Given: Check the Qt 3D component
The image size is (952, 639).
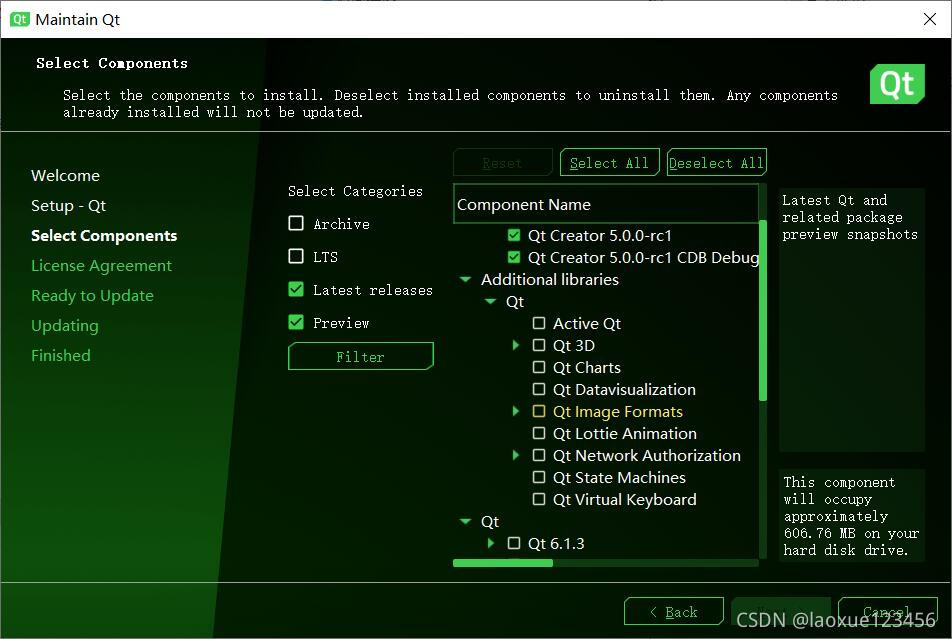Looking at the screenshot, I should pyautogui.click(x=539, y=345).
